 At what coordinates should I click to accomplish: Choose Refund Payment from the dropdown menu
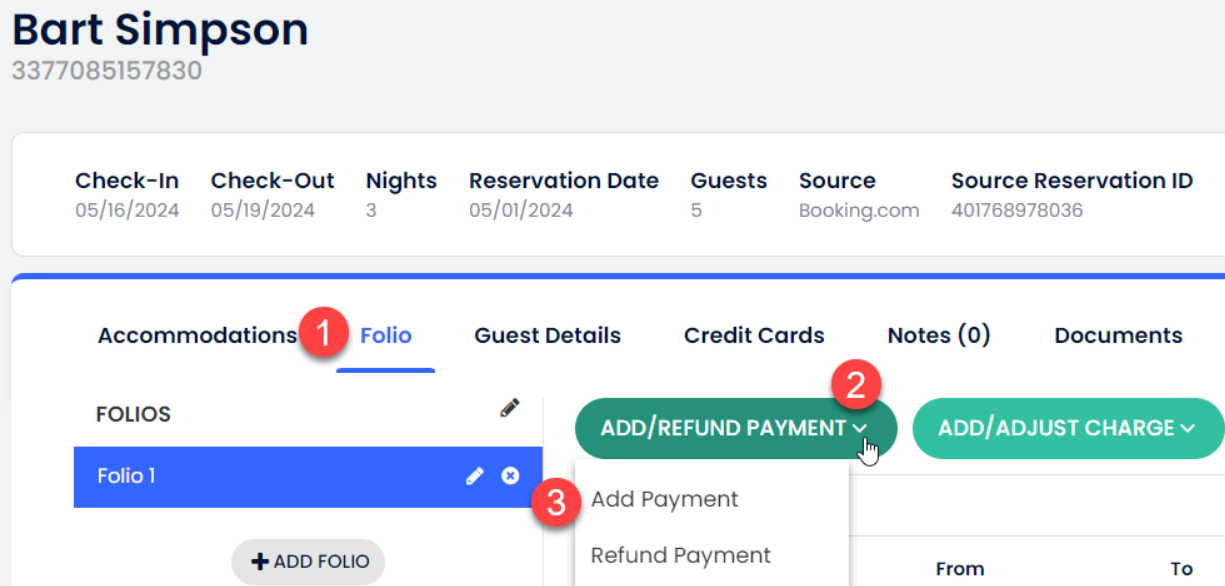pyautogui.click(x=680, y=555)
